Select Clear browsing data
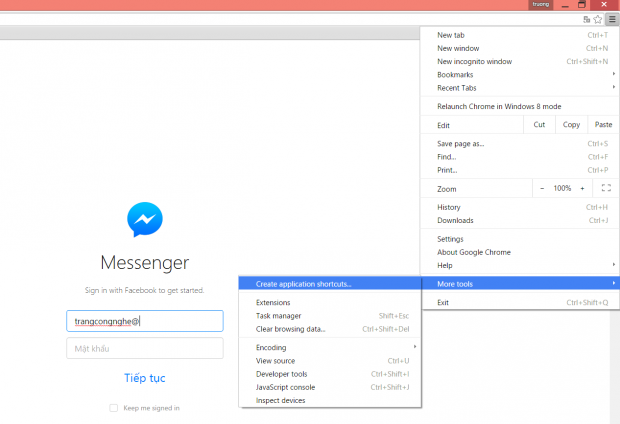 (x=330, y=329)
